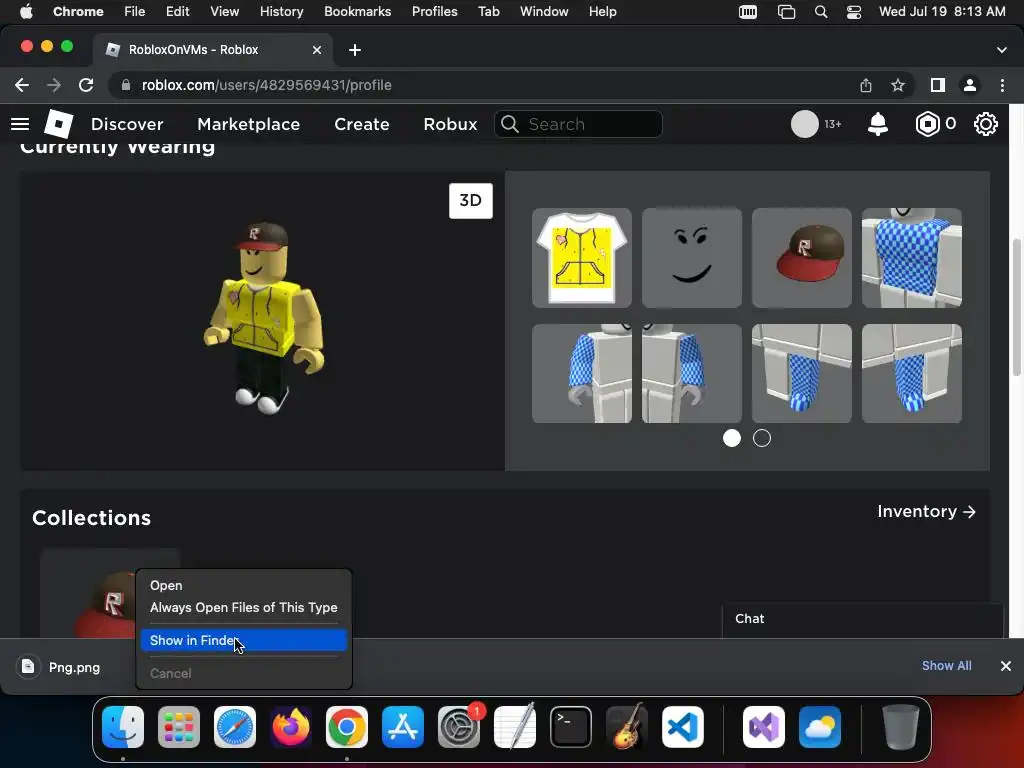Open Inventory link in Collections
Image resolution: width=1024 pixels, height=768 pixels.
coord(927,511)
